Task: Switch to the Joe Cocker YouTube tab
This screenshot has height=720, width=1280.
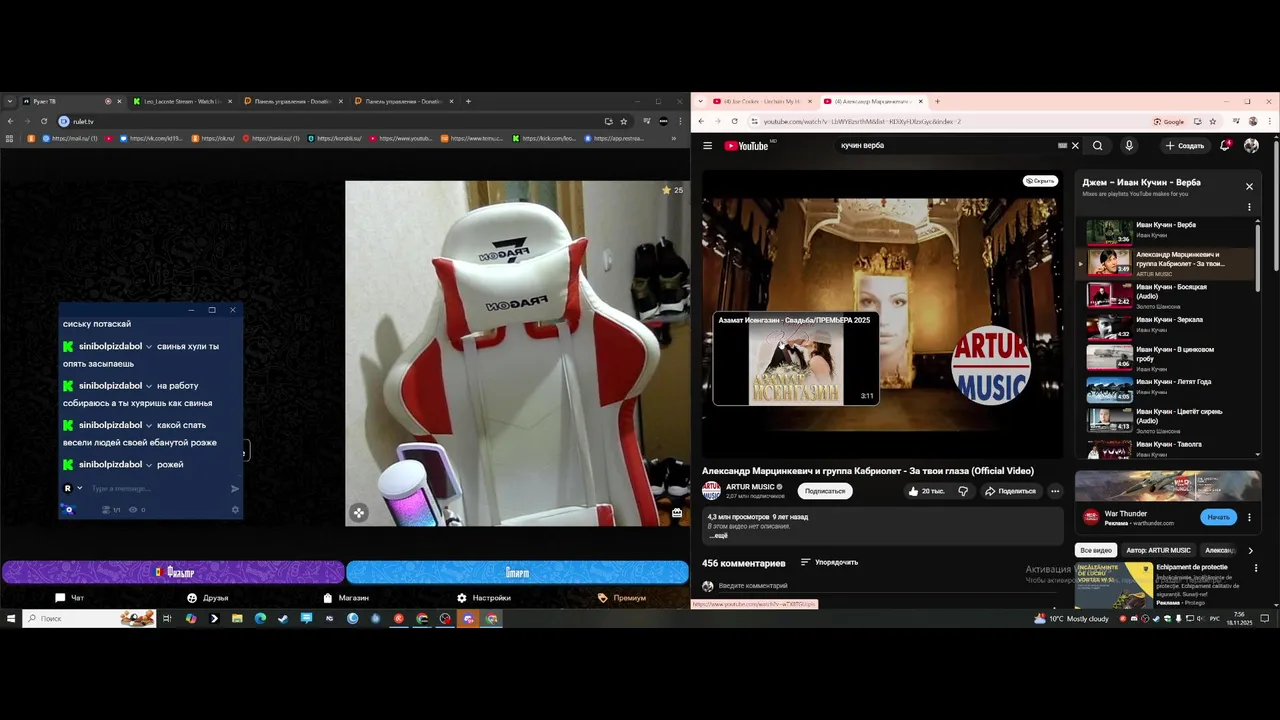Action: coord(764,101)
